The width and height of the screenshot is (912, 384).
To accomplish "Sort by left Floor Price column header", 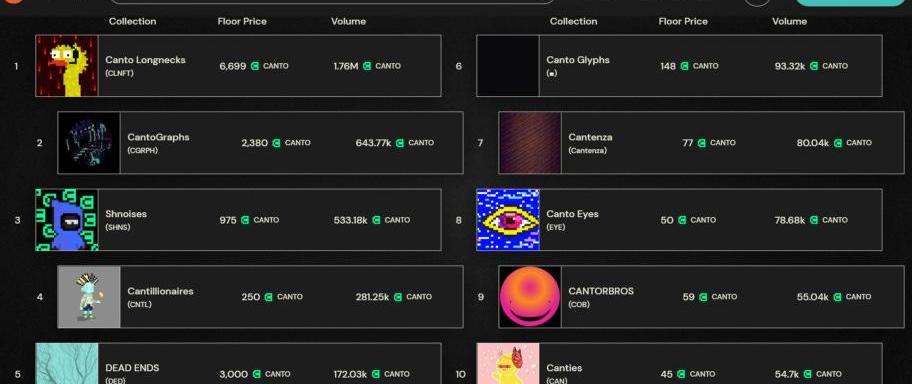I will tap(242, 22).
